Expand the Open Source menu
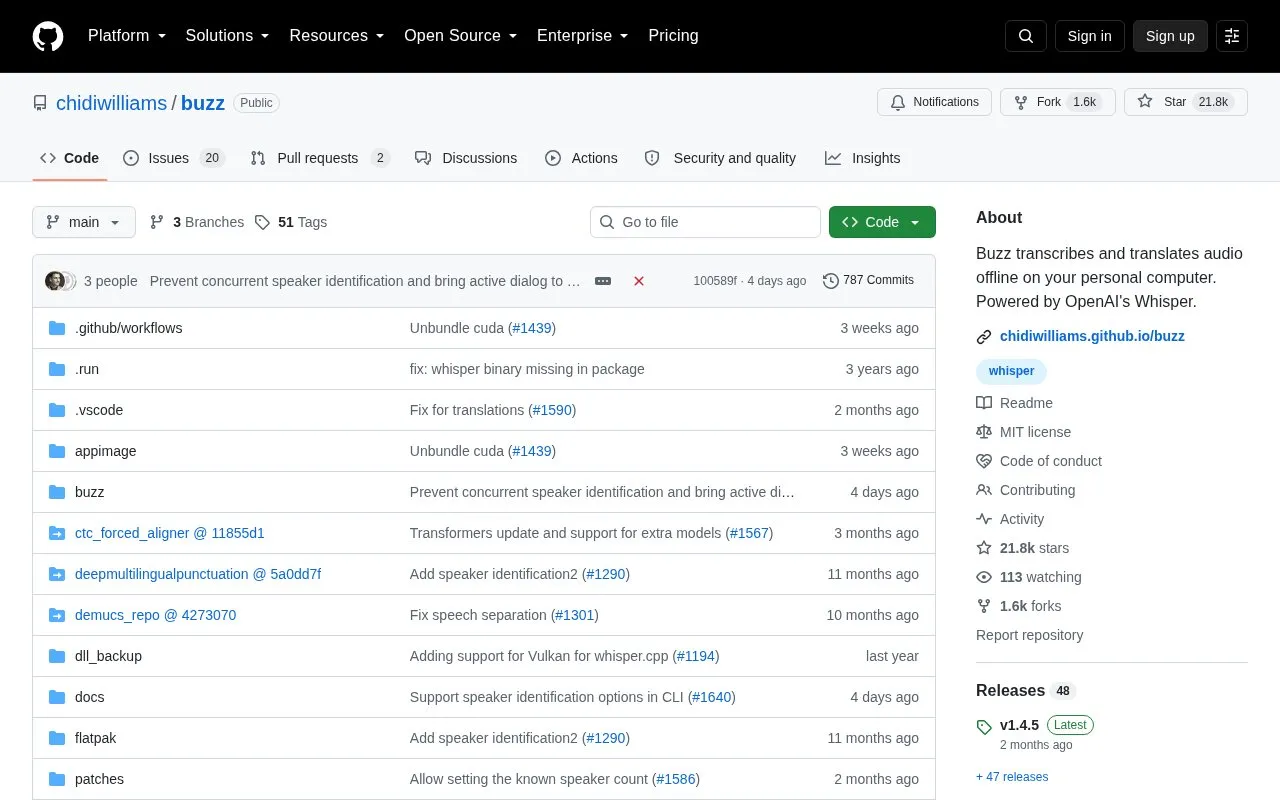The height and width of the screenshot is (800, 1280). (461, 36)
